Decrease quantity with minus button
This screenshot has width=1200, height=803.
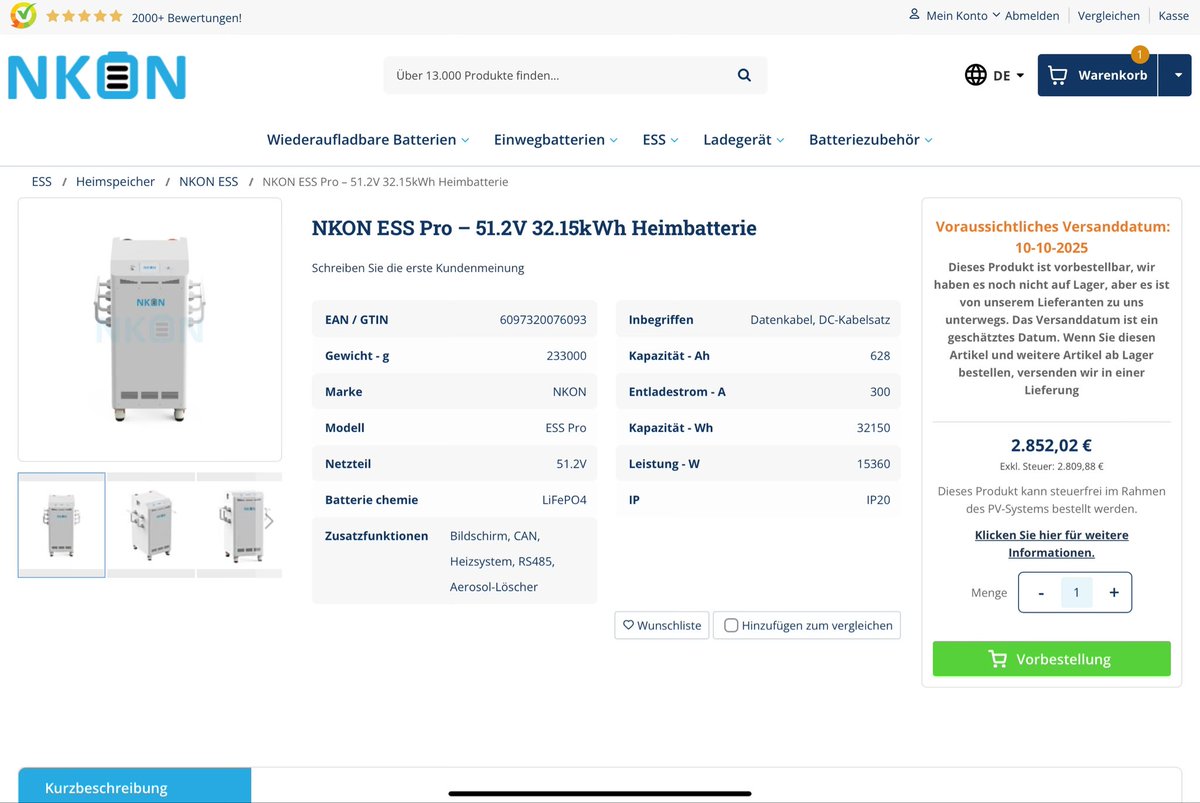(1041, 592)
